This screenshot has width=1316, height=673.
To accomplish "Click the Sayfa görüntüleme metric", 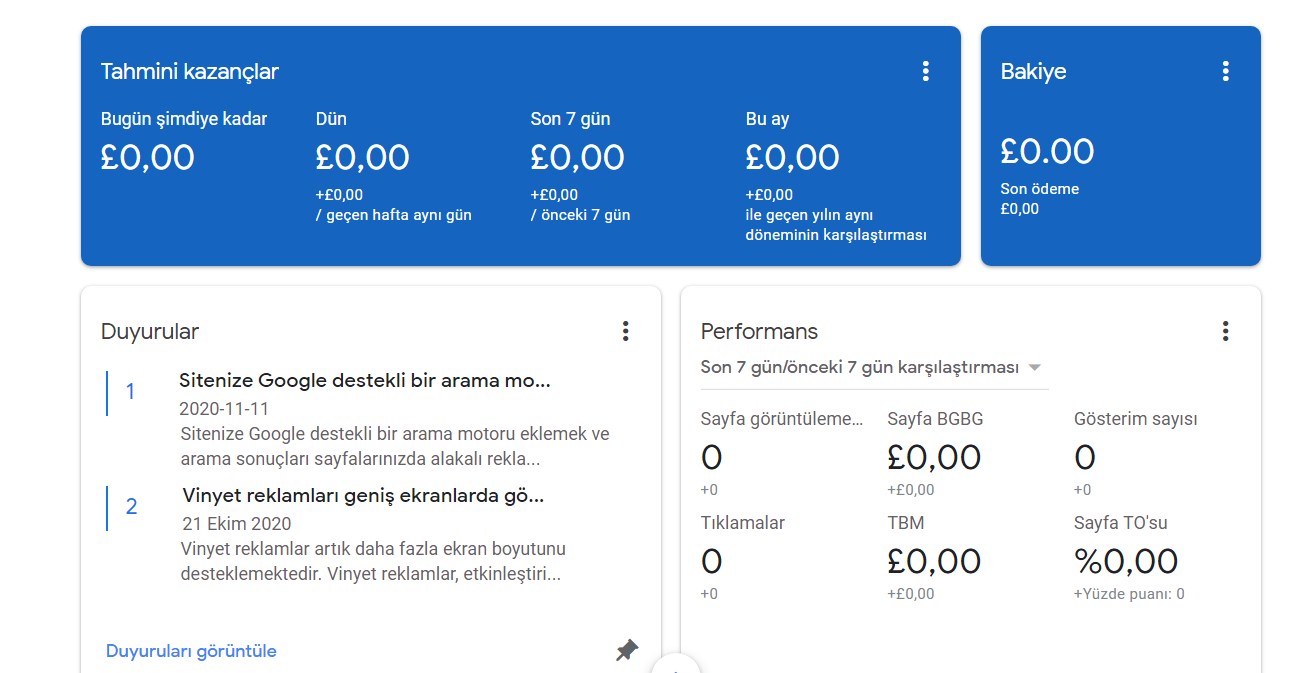I will pyautogui.click(x=781, y=419).
